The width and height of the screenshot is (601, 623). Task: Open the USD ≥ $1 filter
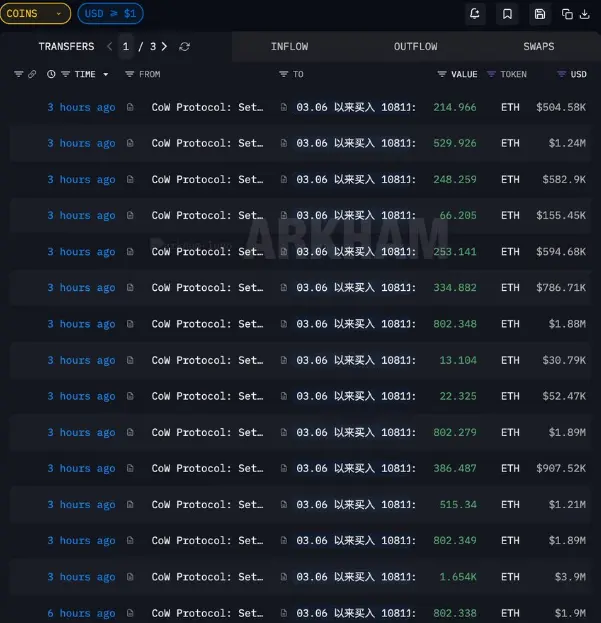[110, 14]
